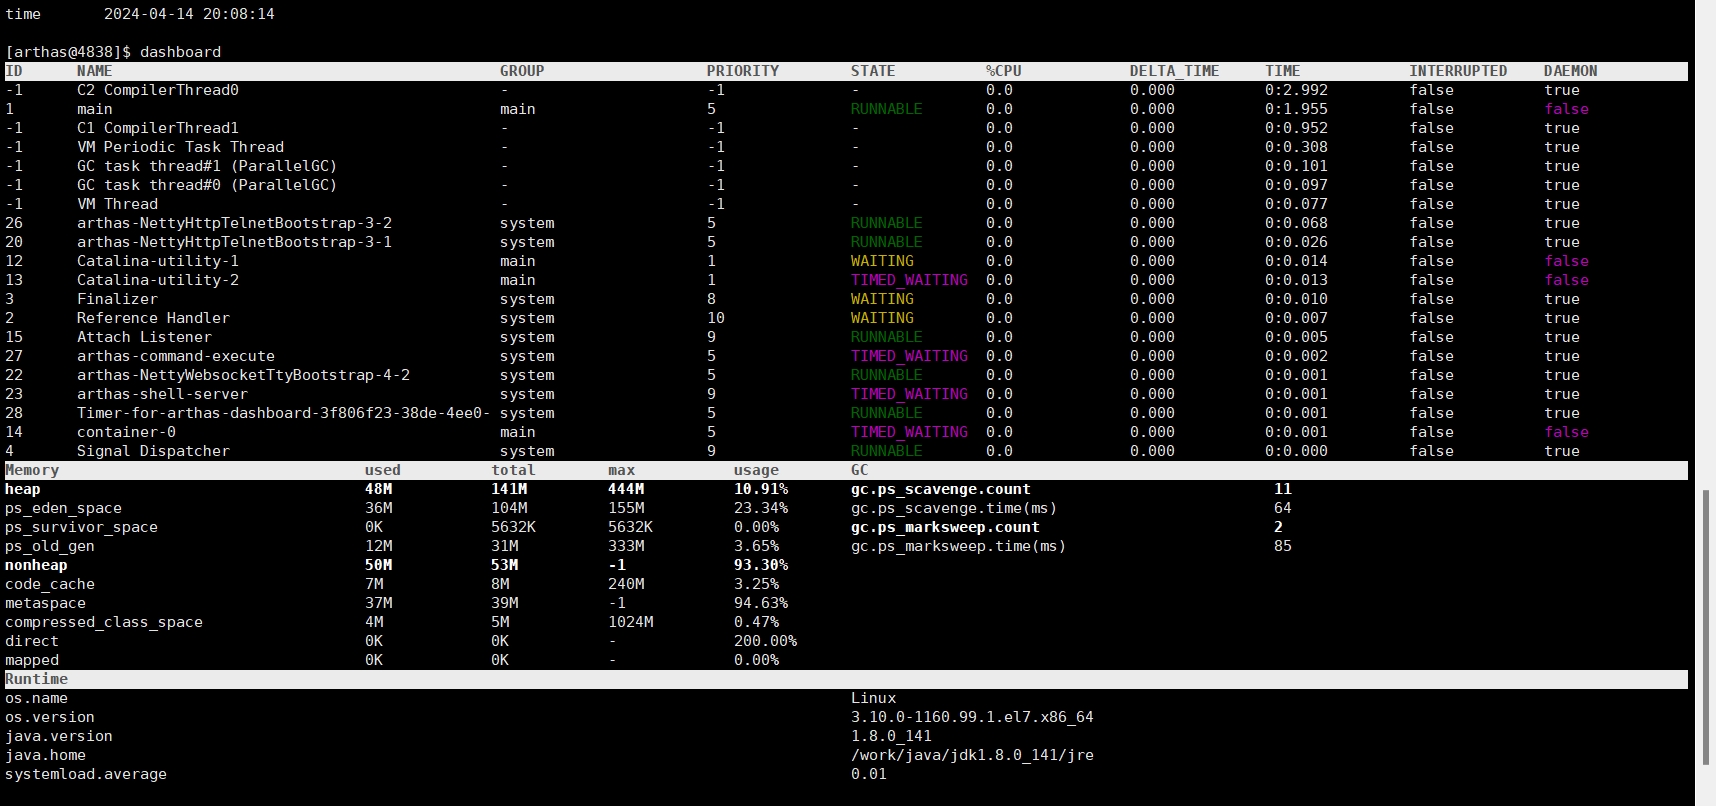Image resolution: width=1716 pixels, height=806 pixels.
Task: Select the 'C1 CompilerThread1' thread name
Action: 158,128
